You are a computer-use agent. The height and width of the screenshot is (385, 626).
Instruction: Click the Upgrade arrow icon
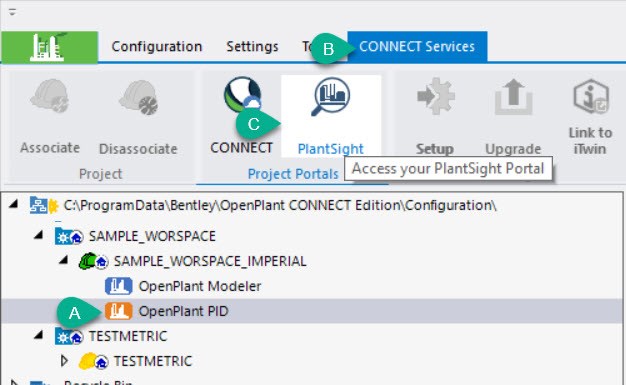tap(513, 97)
